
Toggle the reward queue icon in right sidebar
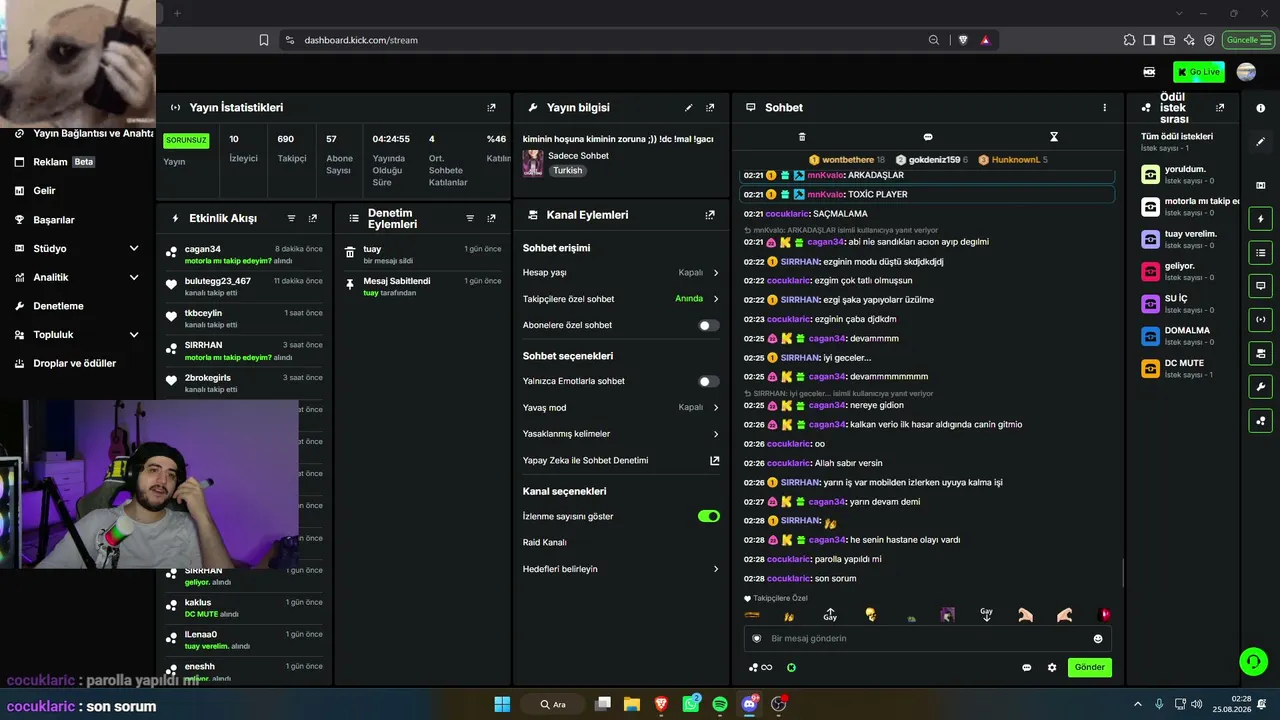(1261, 421)
